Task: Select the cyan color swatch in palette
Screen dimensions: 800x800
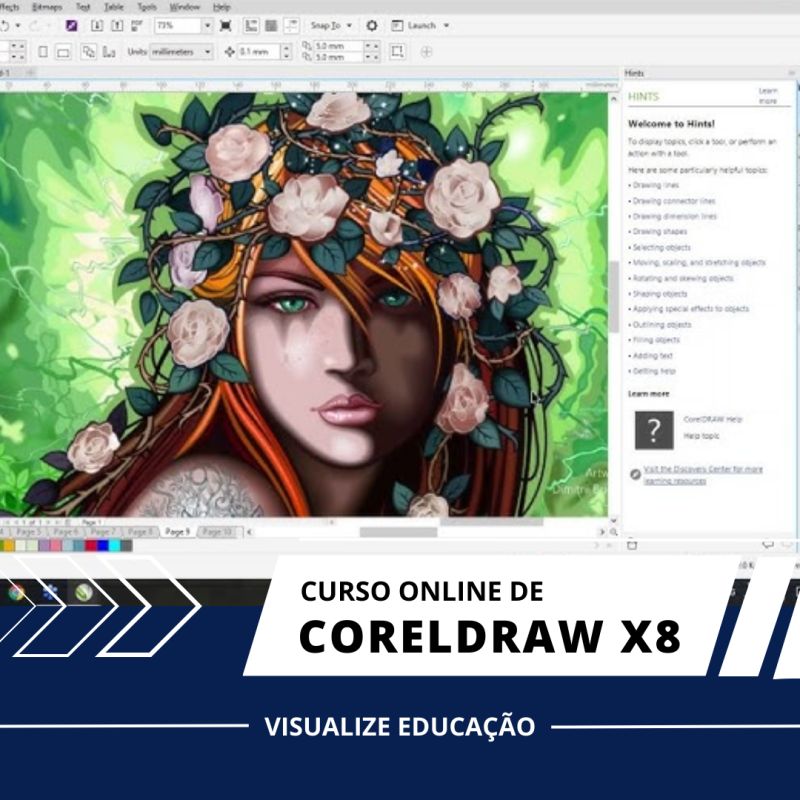Action: coord(115,545)
